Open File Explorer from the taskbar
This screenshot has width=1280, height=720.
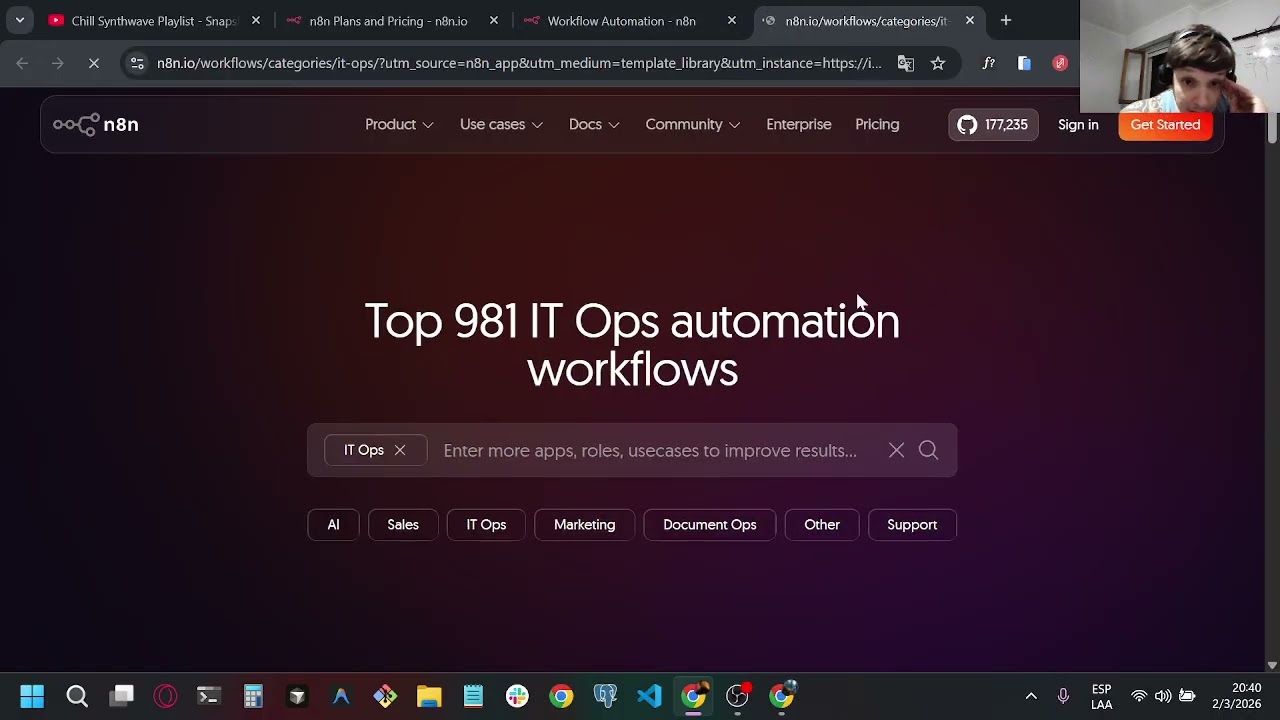[x=429, y=696]
